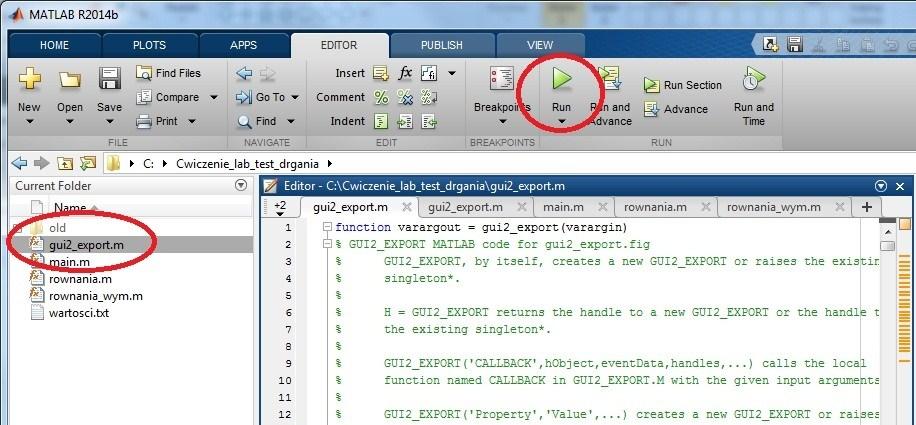Open Find Files tool
916x425 pixels.
pyautogui.click(x=168, y=73)
